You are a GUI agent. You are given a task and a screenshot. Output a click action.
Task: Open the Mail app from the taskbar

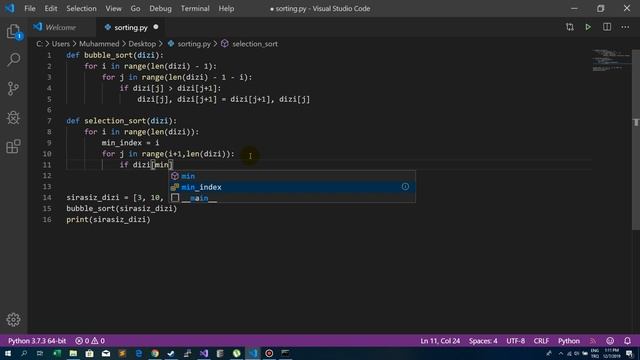(106, 353)
